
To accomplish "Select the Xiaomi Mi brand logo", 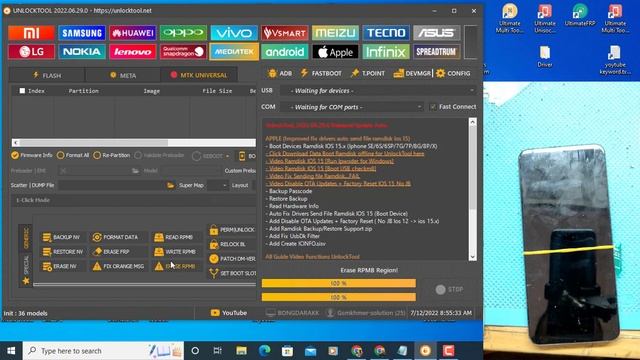I will (31, 33).
